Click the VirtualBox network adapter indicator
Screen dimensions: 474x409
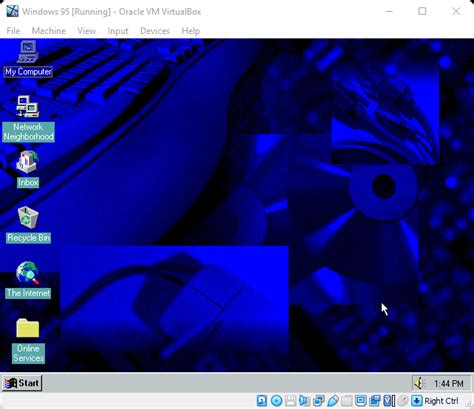click(319, 400)
